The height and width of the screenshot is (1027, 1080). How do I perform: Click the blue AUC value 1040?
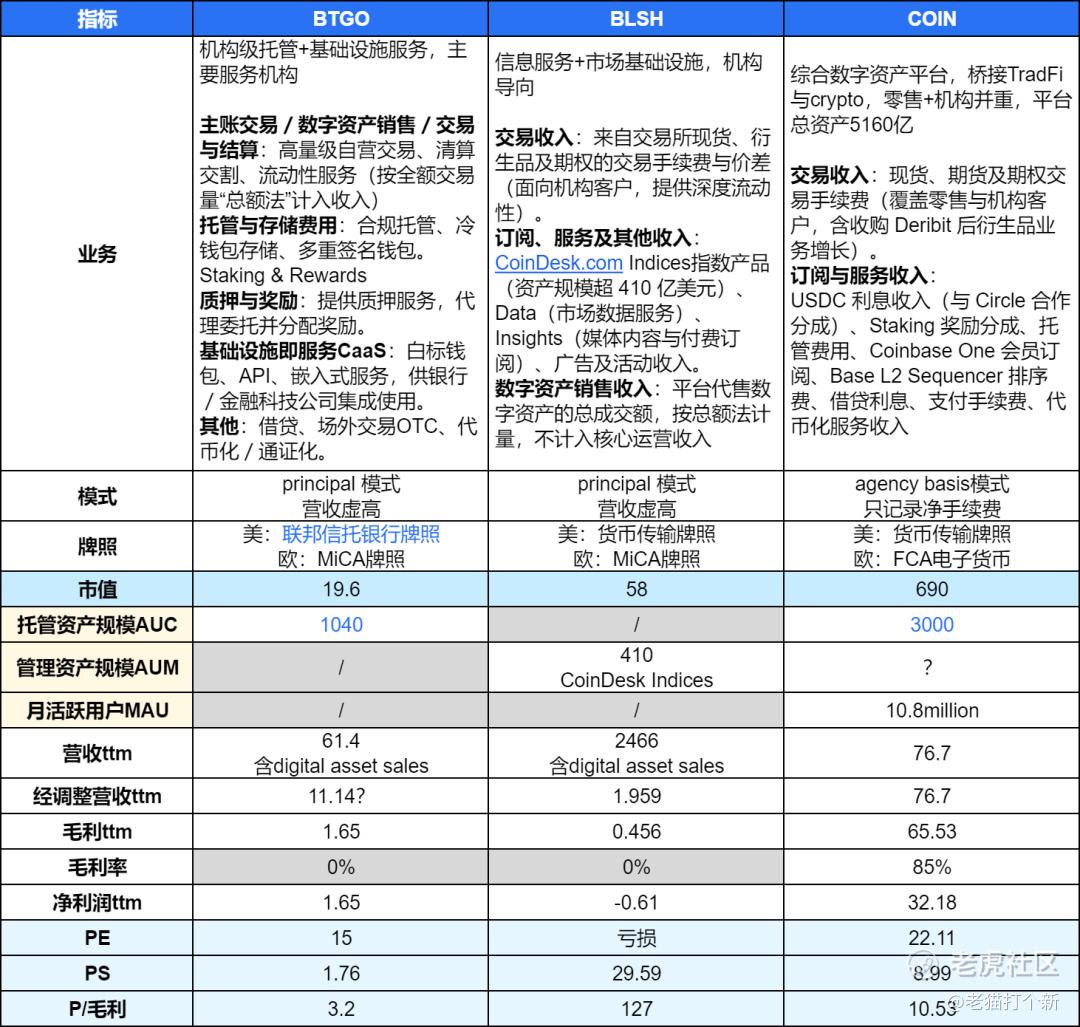341,625
